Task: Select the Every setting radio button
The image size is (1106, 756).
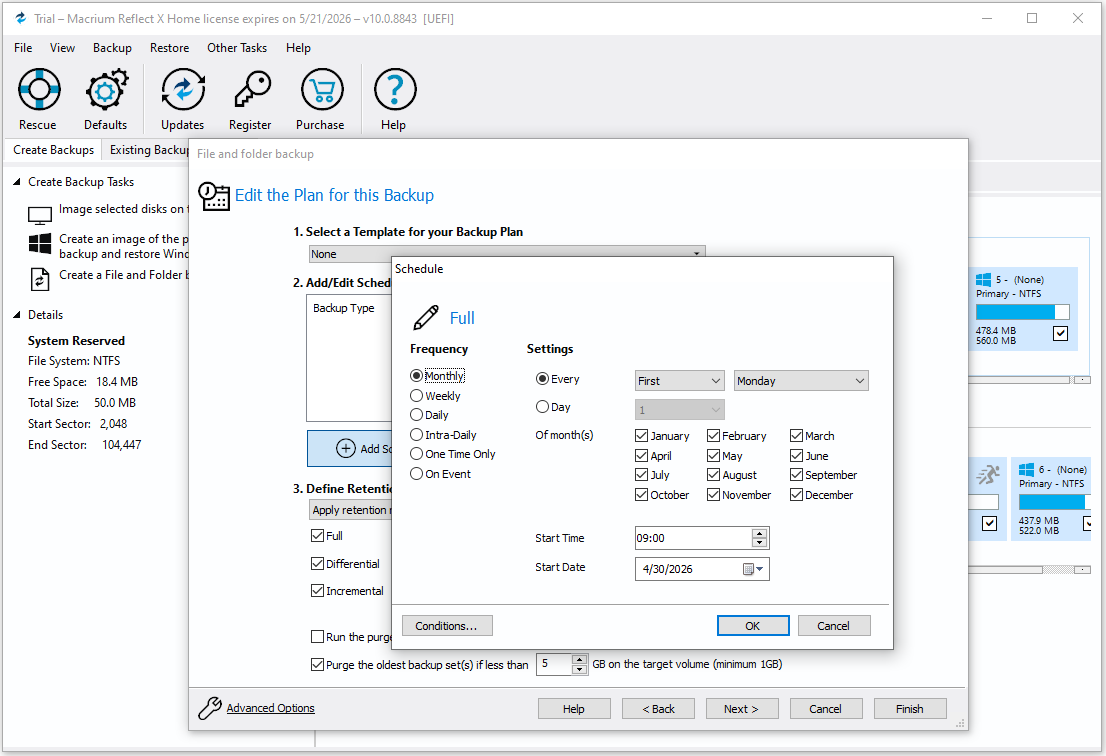Action: coord(542,379)
